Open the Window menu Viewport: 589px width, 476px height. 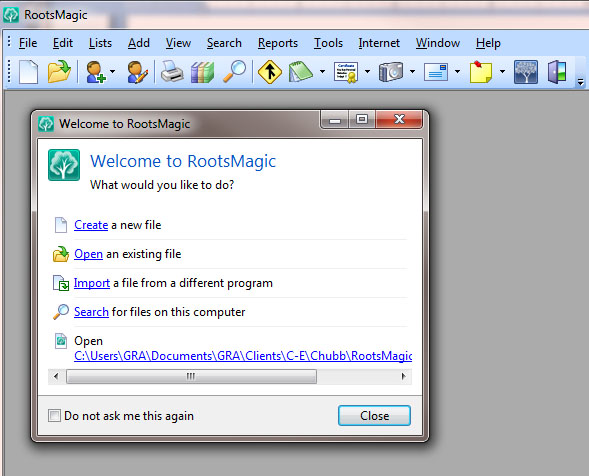pyautogui.click(x=438, y=43)
